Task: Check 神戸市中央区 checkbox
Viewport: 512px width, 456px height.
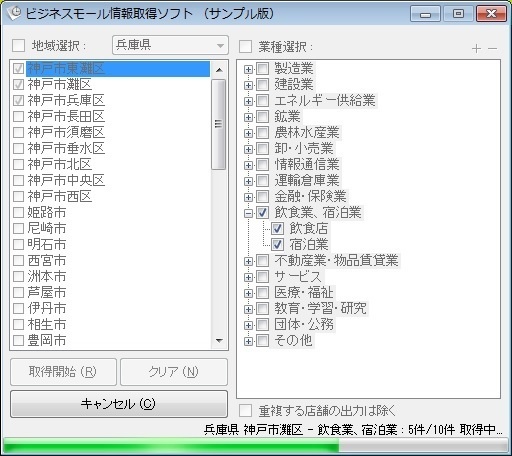Action: click(x=18, y=180)
